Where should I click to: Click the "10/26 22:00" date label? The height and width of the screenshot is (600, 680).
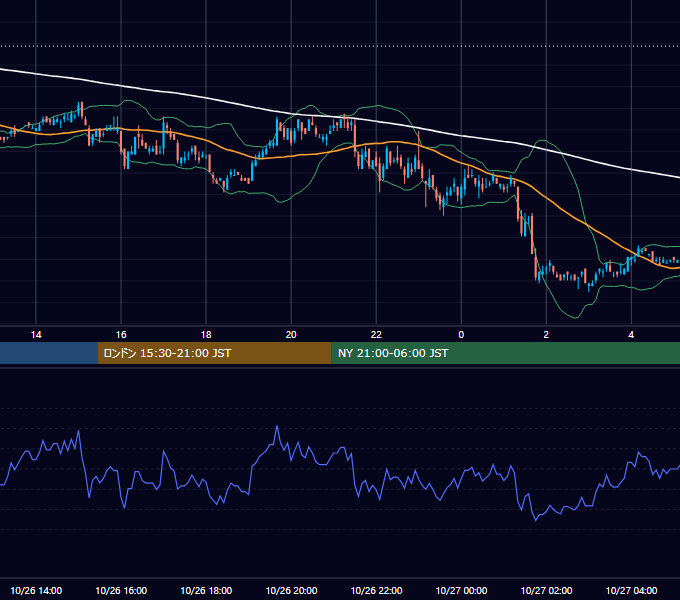pos(376,590)
